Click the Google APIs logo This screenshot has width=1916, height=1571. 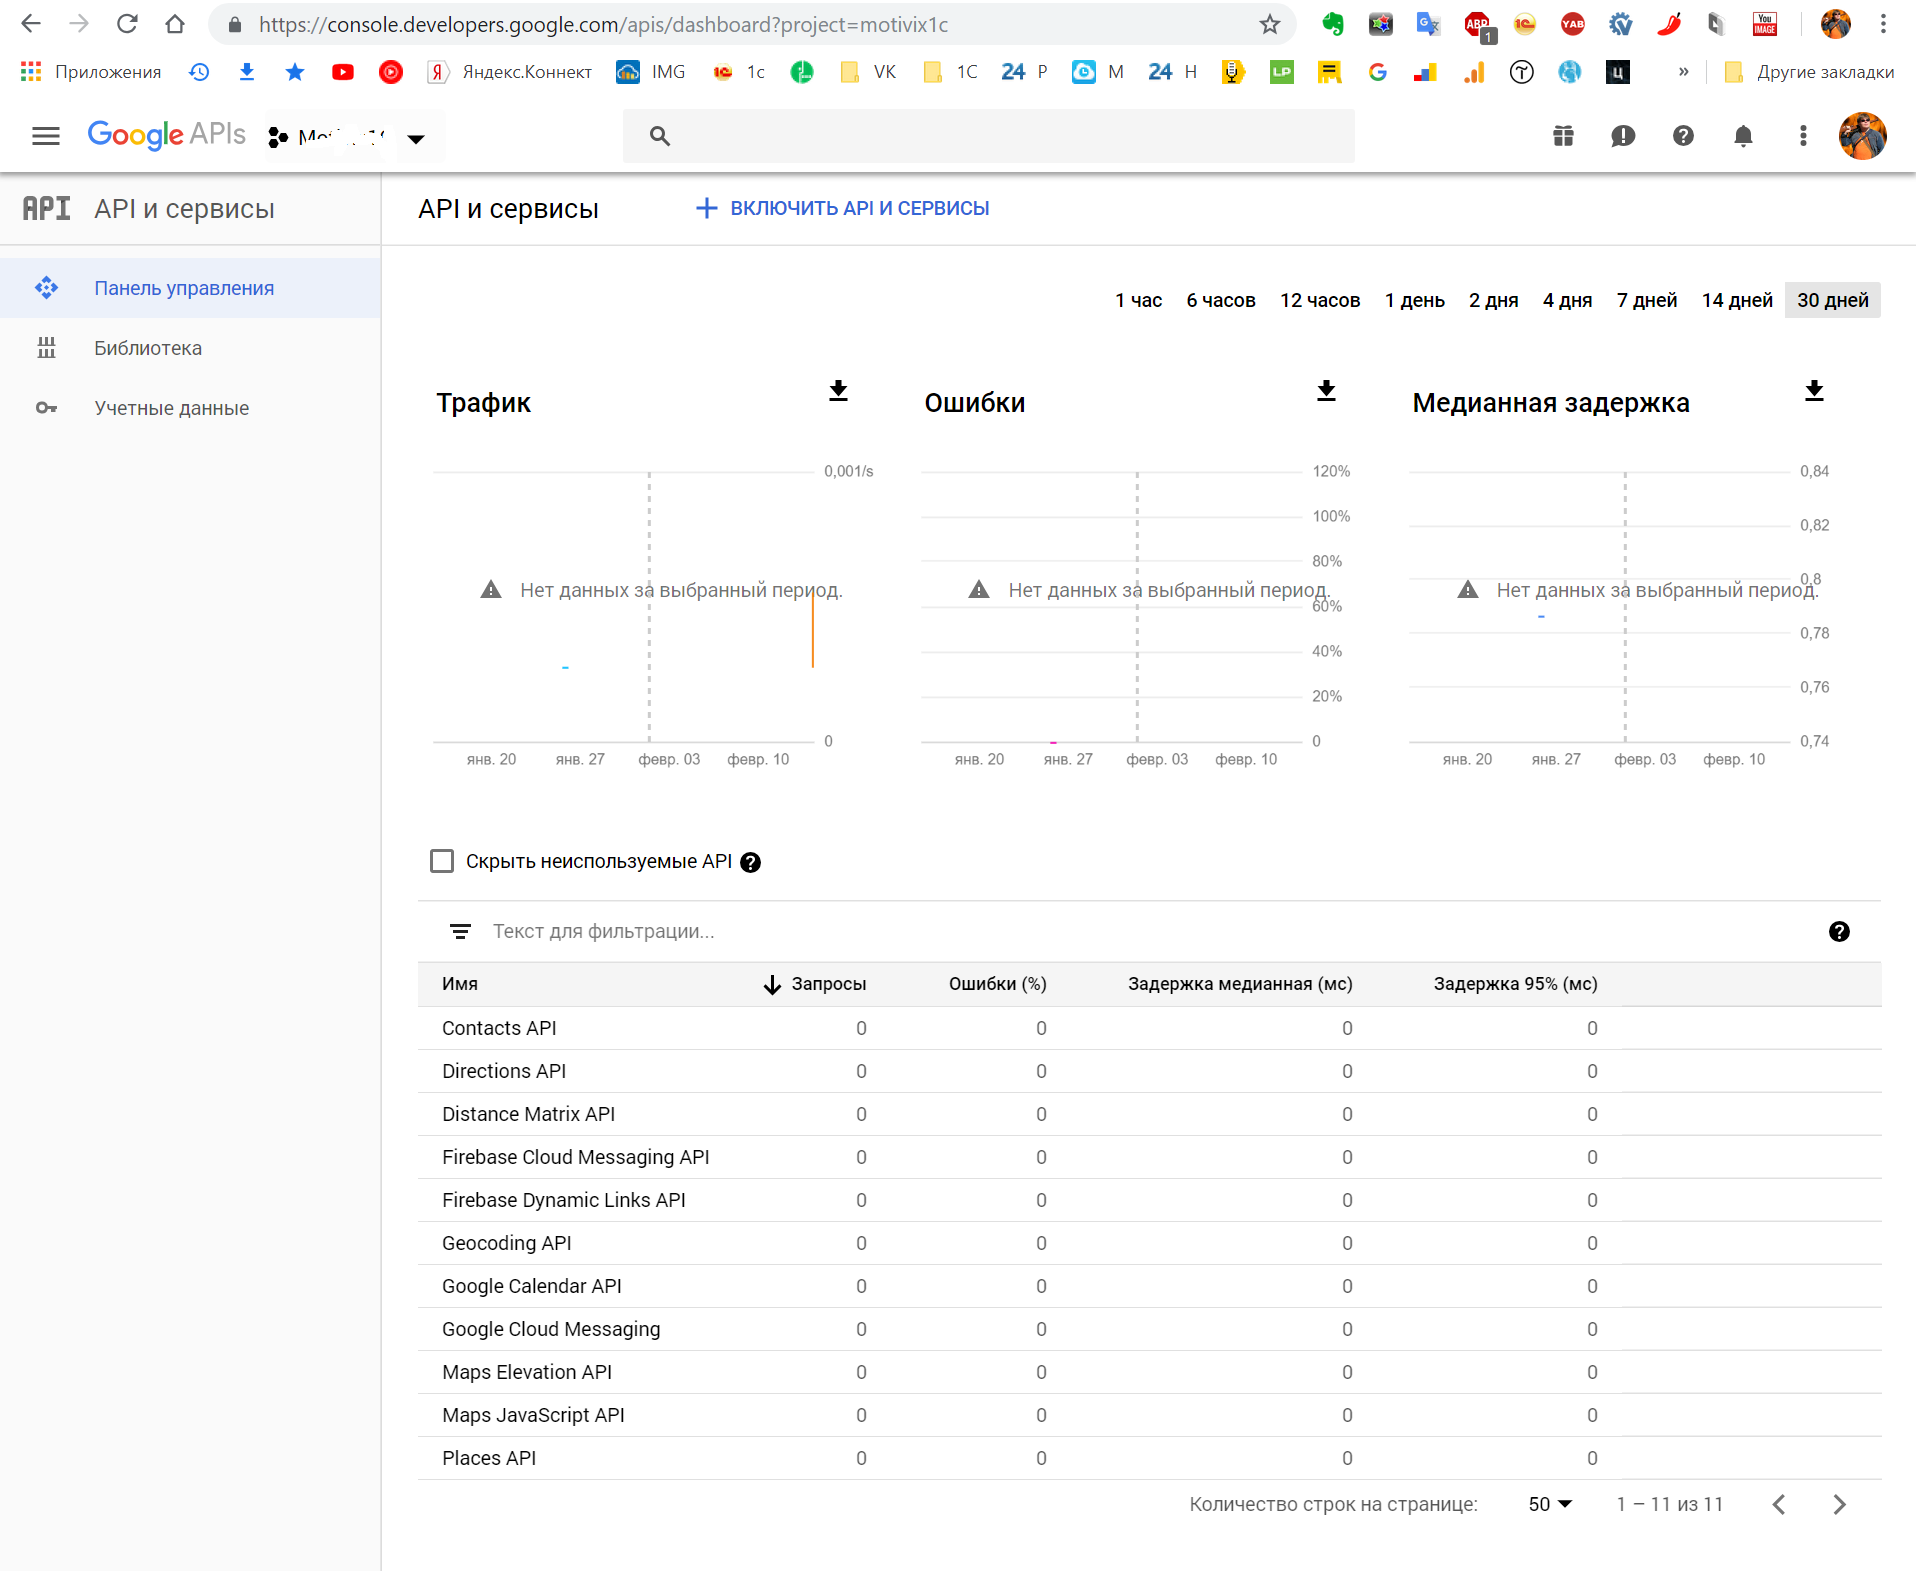(166, 135)
